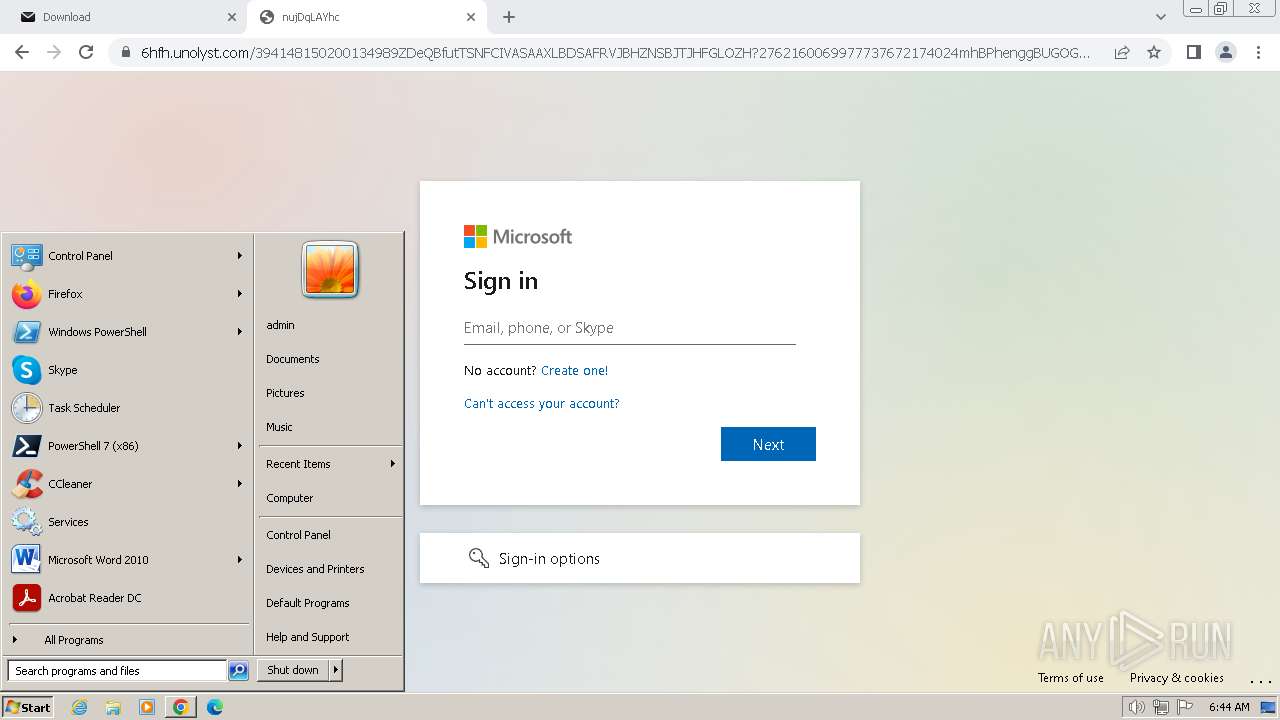The image size is (1280, 720).
Task: Click the Start button
Action: (x=28, y=707)
